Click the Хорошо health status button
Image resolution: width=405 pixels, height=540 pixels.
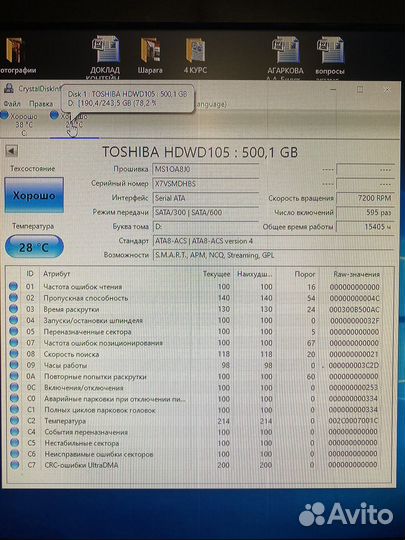click(x=34, y=195)
